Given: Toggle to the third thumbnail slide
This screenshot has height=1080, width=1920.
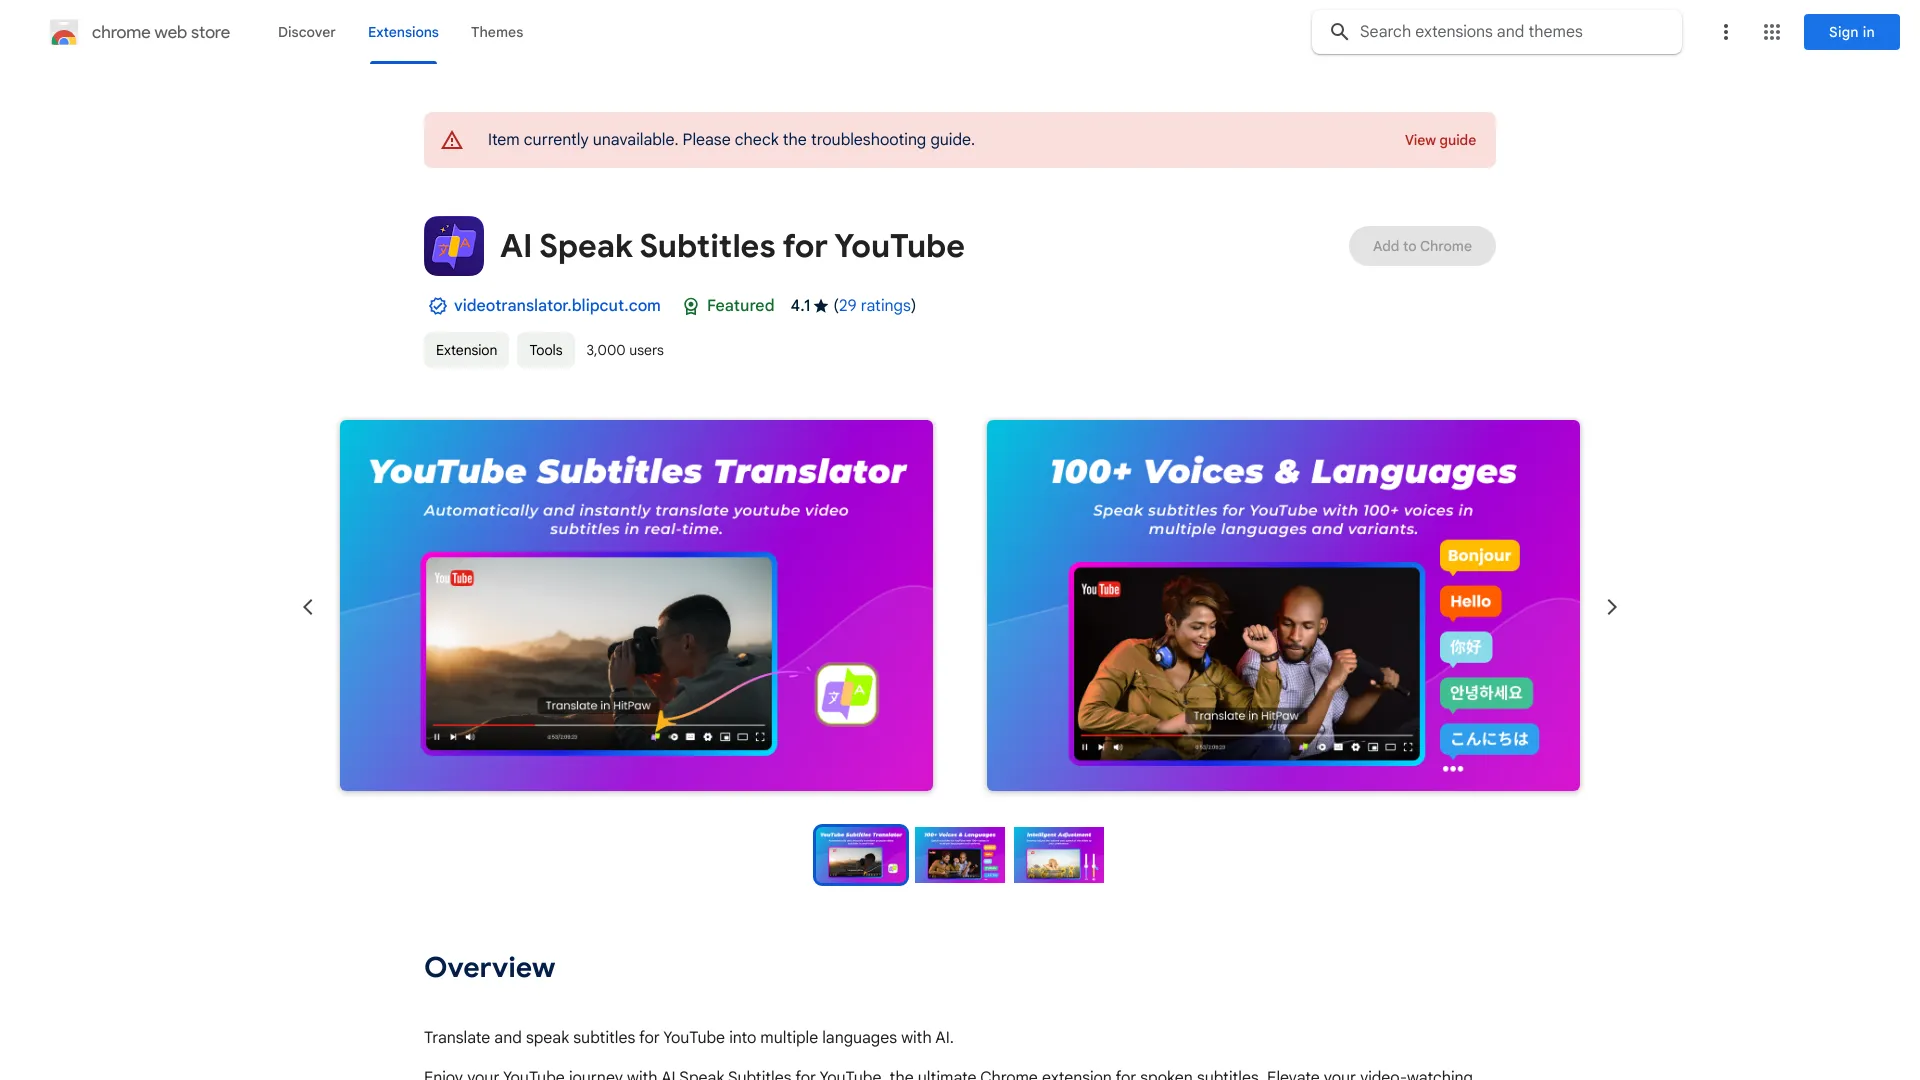Looking at the screenshot, I should [x=1059, y=855].
